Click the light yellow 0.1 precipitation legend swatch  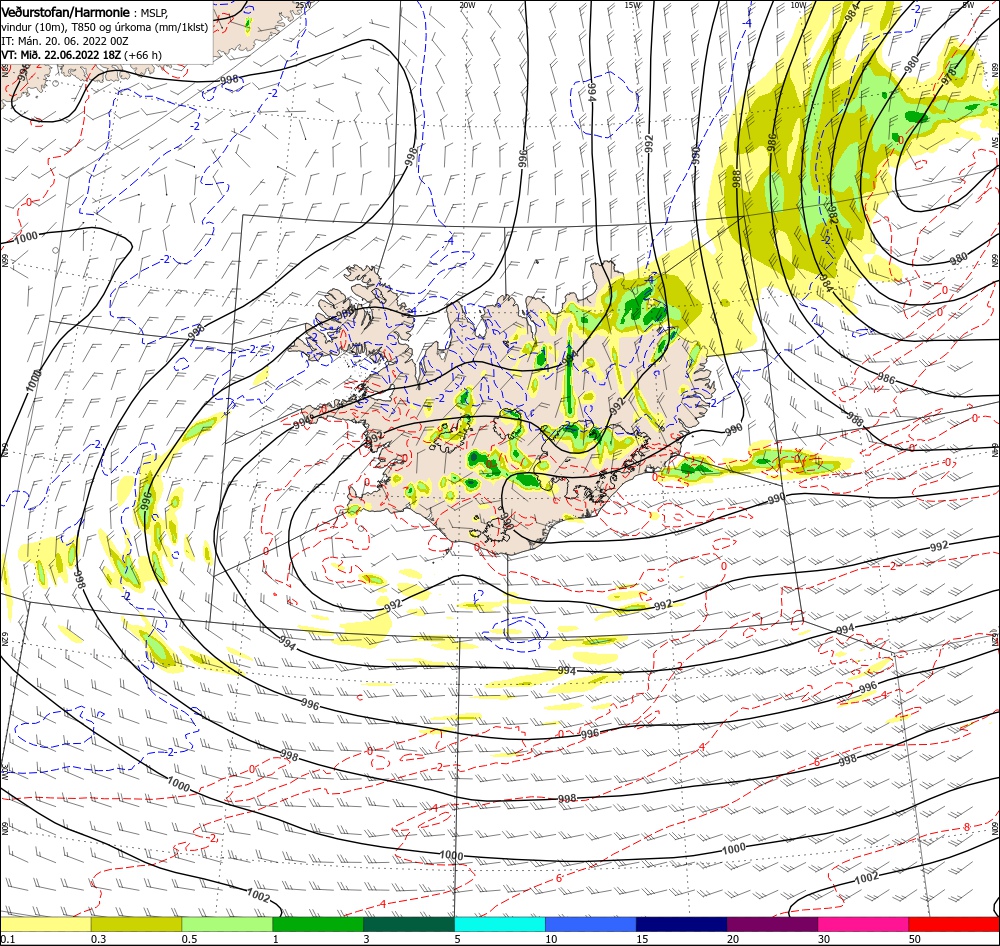(x=46, y=924)
